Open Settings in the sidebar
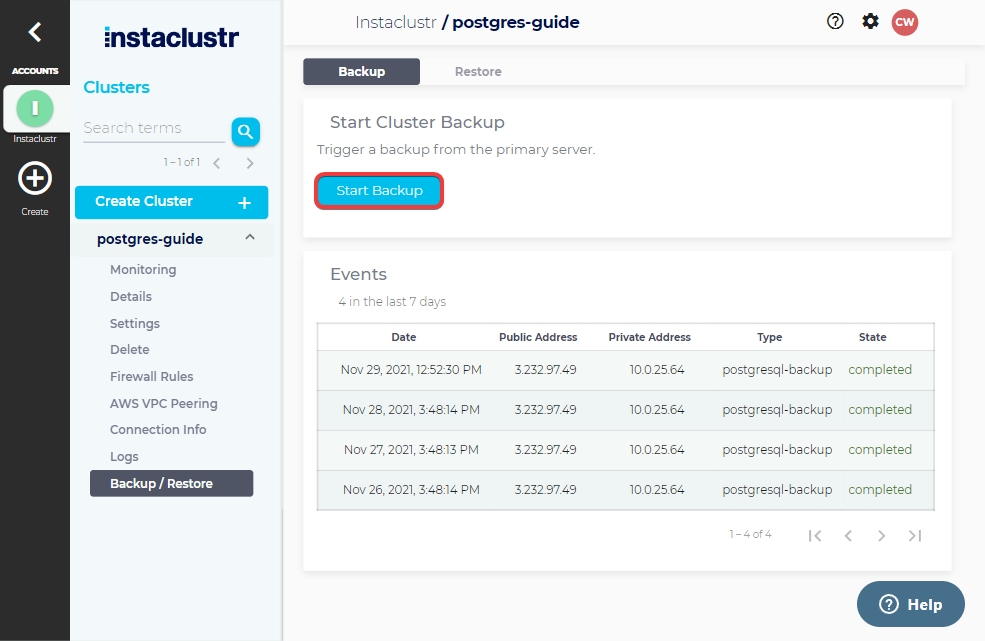Viewport: 985px width, 641px height. (134, 324)
